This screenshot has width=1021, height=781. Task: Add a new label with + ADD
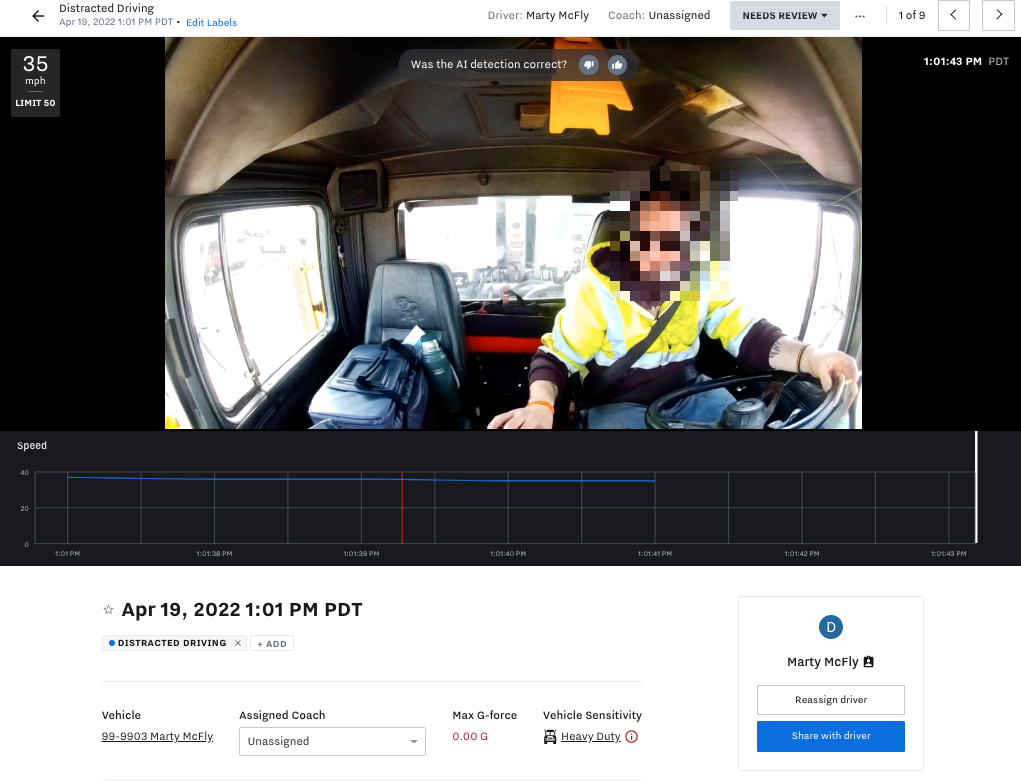(272, 644)
